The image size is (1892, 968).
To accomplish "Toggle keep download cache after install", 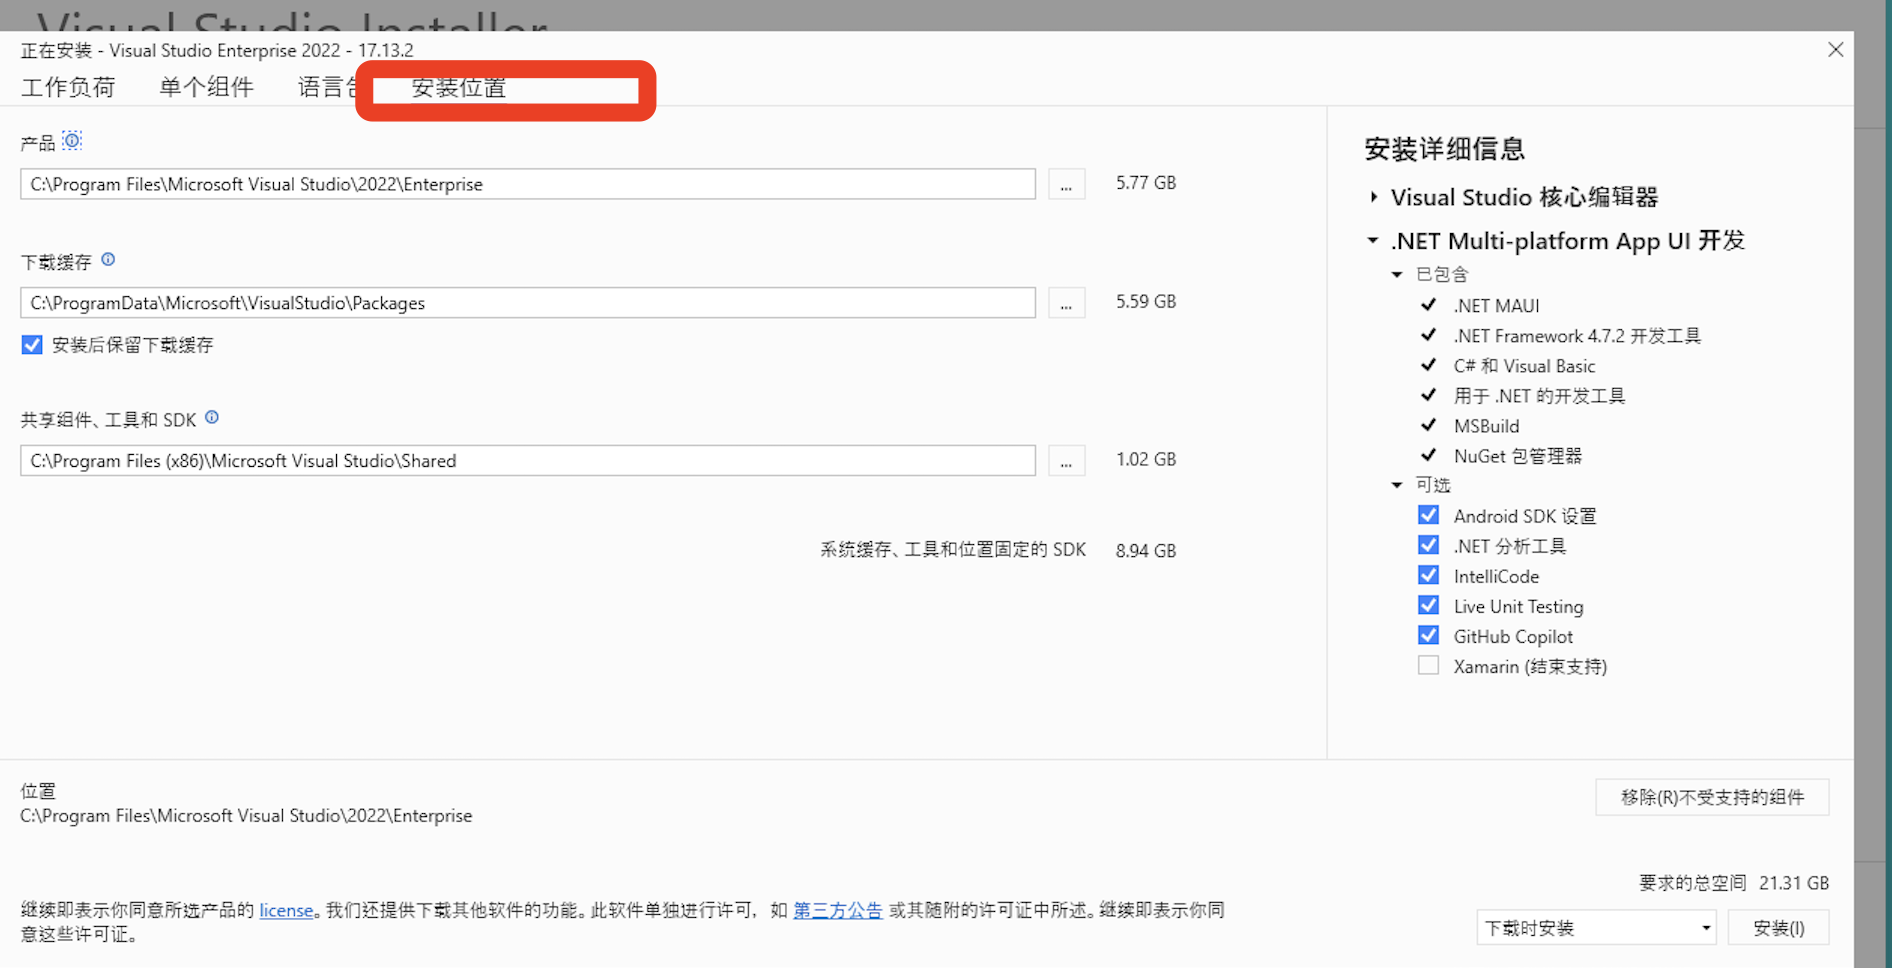I will pyautogui.click(x=32, y=345).
